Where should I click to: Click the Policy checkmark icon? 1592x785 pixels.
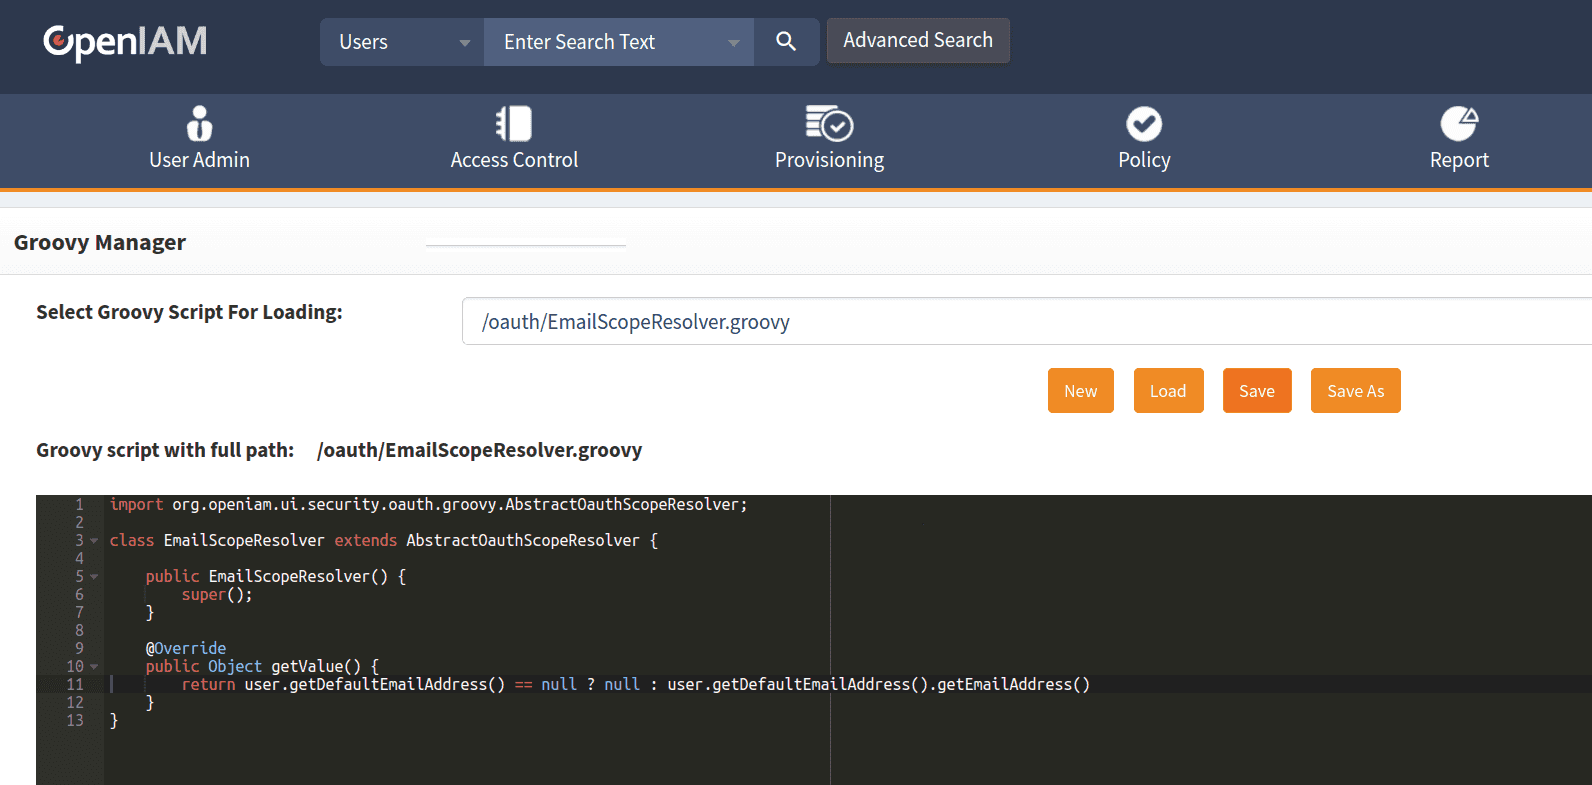(1144, 124)
